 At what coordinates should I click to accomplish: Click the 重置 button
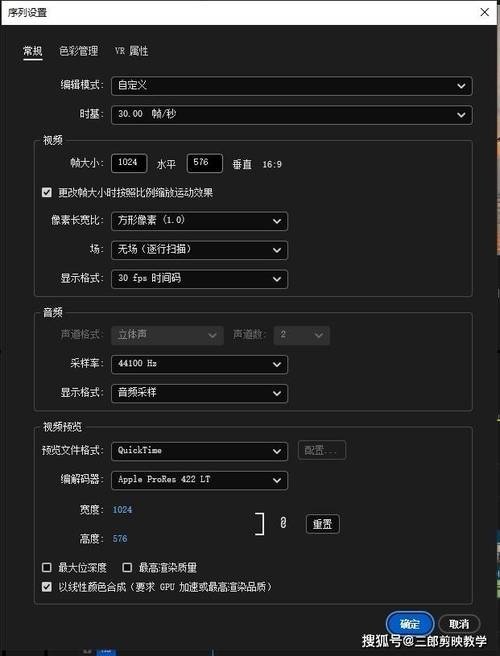click(x=323, y=524)
